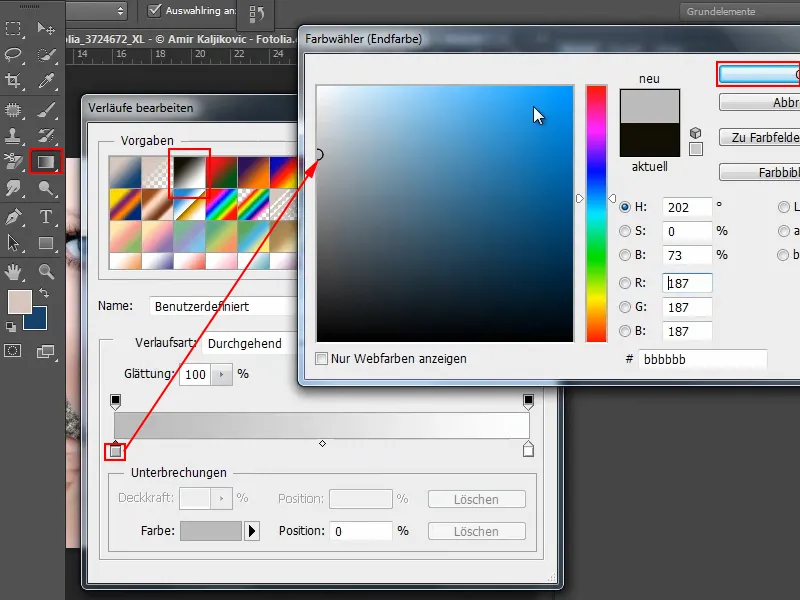800x600 pixels.
Task: Click Zu Farbfeldern hinzufügen button
Action: [x=760, y=138]
